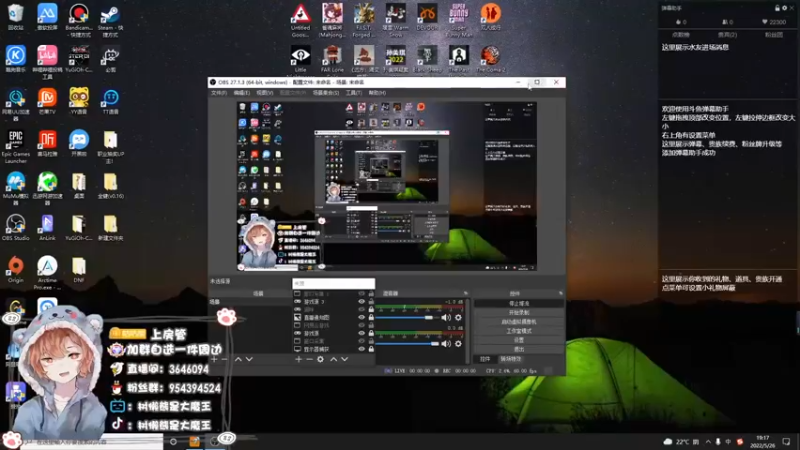Click the white text field above sources

(334, 283)
